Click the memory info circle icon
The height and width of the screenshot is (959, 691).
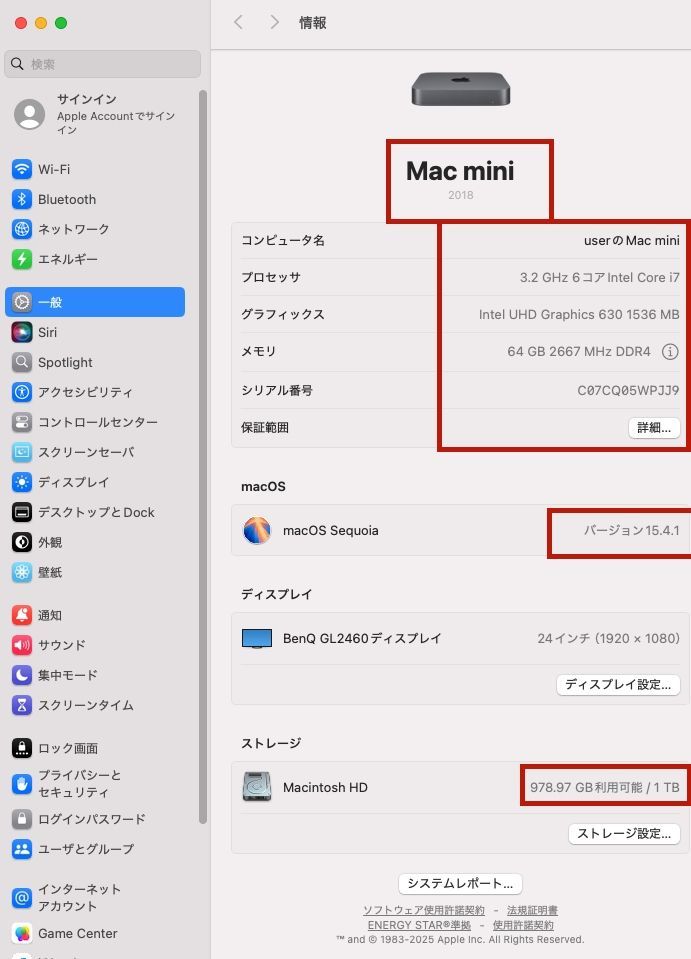coord(670,352)
